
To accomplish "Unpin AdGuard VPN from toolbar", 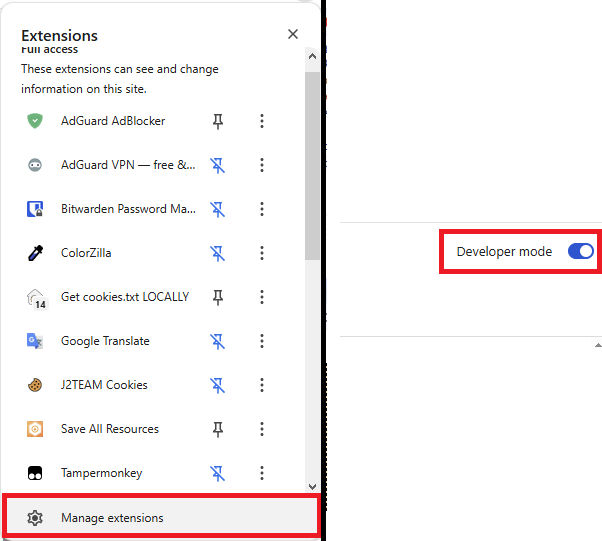I will point(218,165).
